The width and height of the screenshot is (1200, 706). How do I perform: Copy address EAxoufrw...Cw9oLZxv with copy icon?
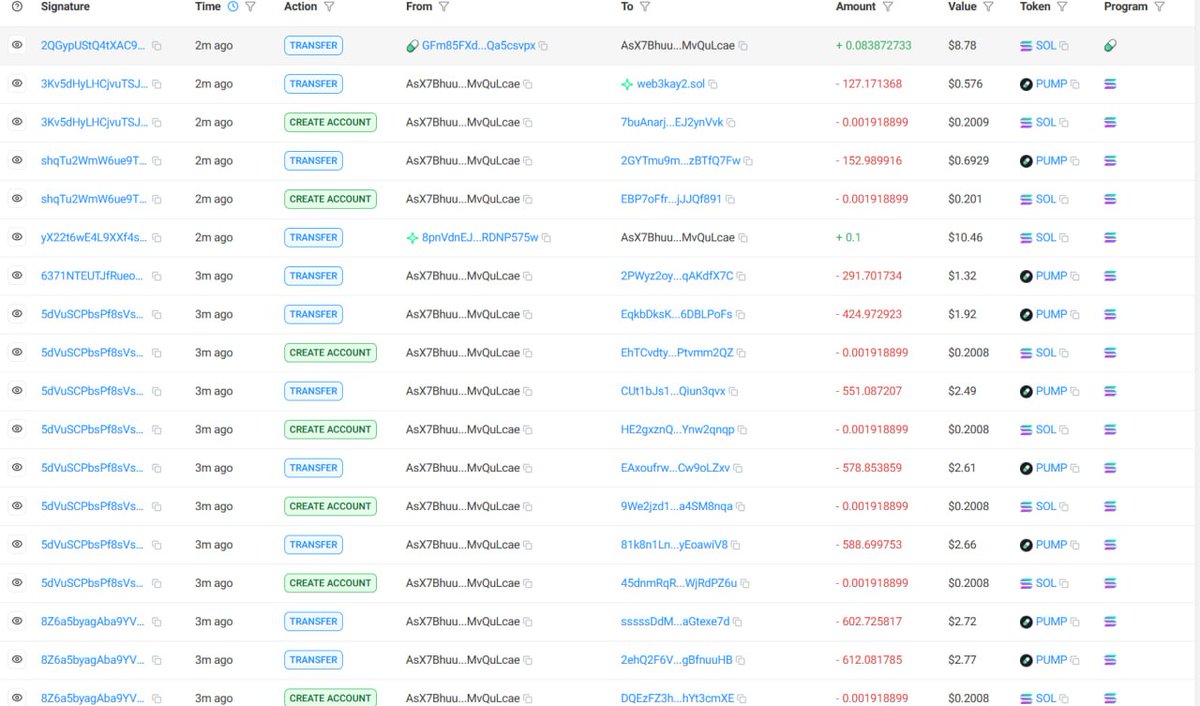738,468
